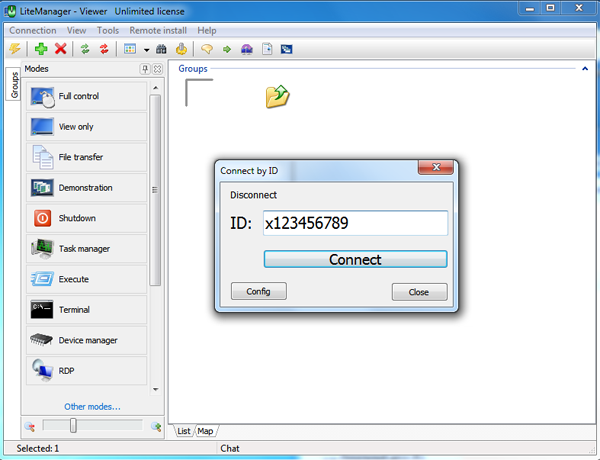Click the ID input field
This screenshot has height=460, width=600.
click(x=355, y=223)
